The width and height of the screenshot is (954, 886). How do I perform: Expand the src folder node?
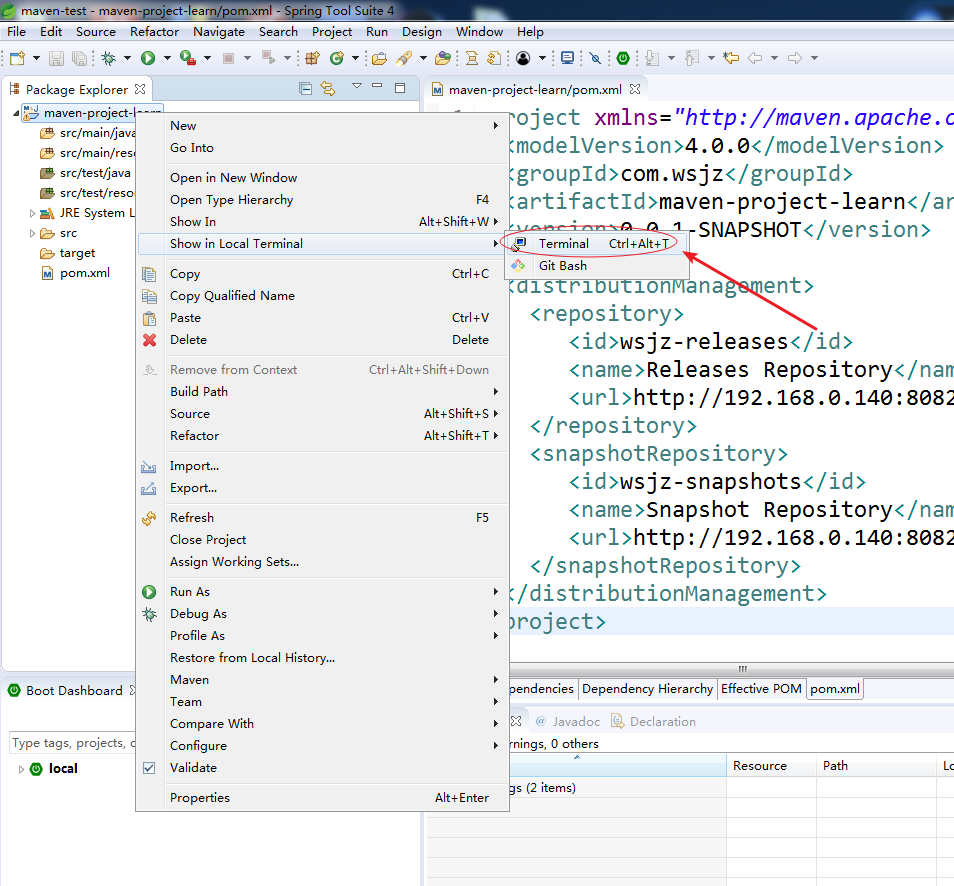[32, 233]
